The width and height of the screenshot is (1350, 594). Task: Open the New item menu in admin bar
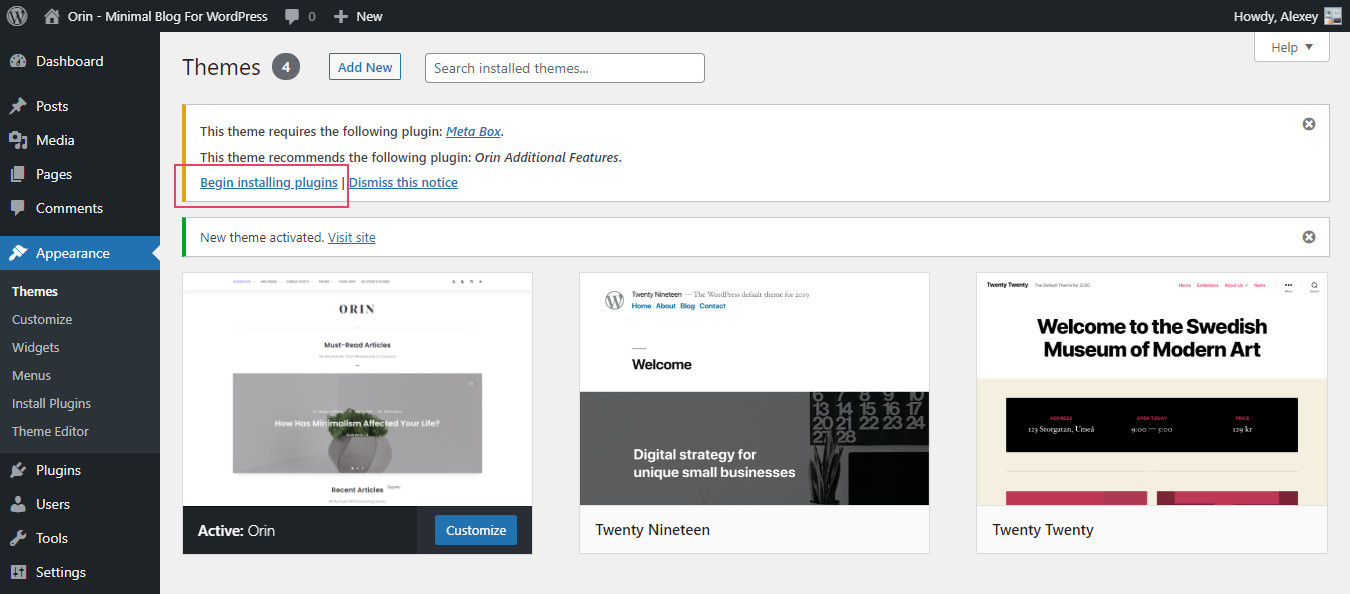pyautogui.click(x=357, y=15)
